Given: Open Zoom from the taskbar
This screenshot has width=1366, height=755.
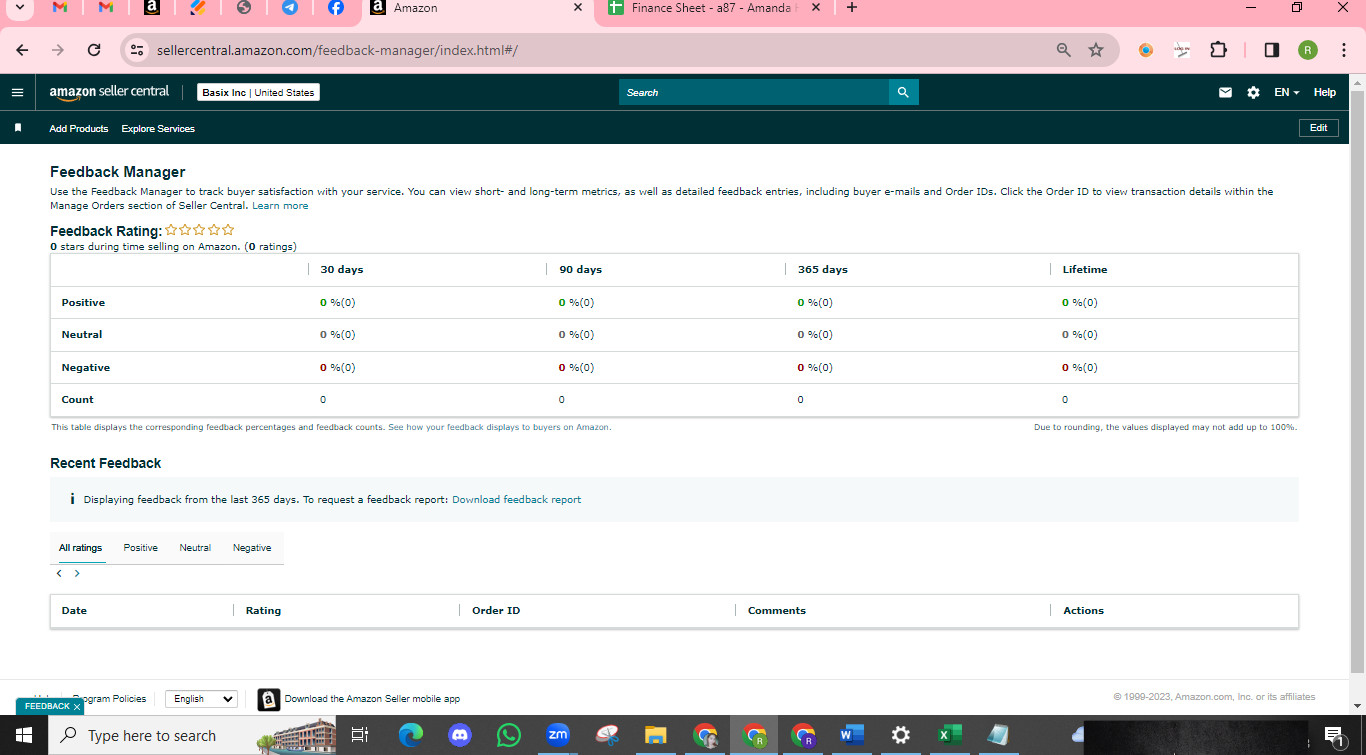Looking at the screenshot, I should pyautogui.click(x=558, y=735).
